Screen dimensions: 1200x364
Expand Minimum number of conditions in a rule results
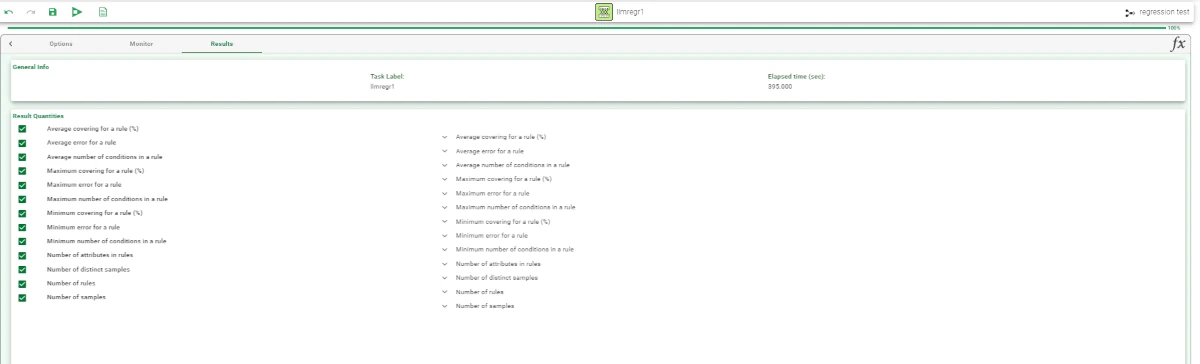pyautogui.click(x=445, y=249)
